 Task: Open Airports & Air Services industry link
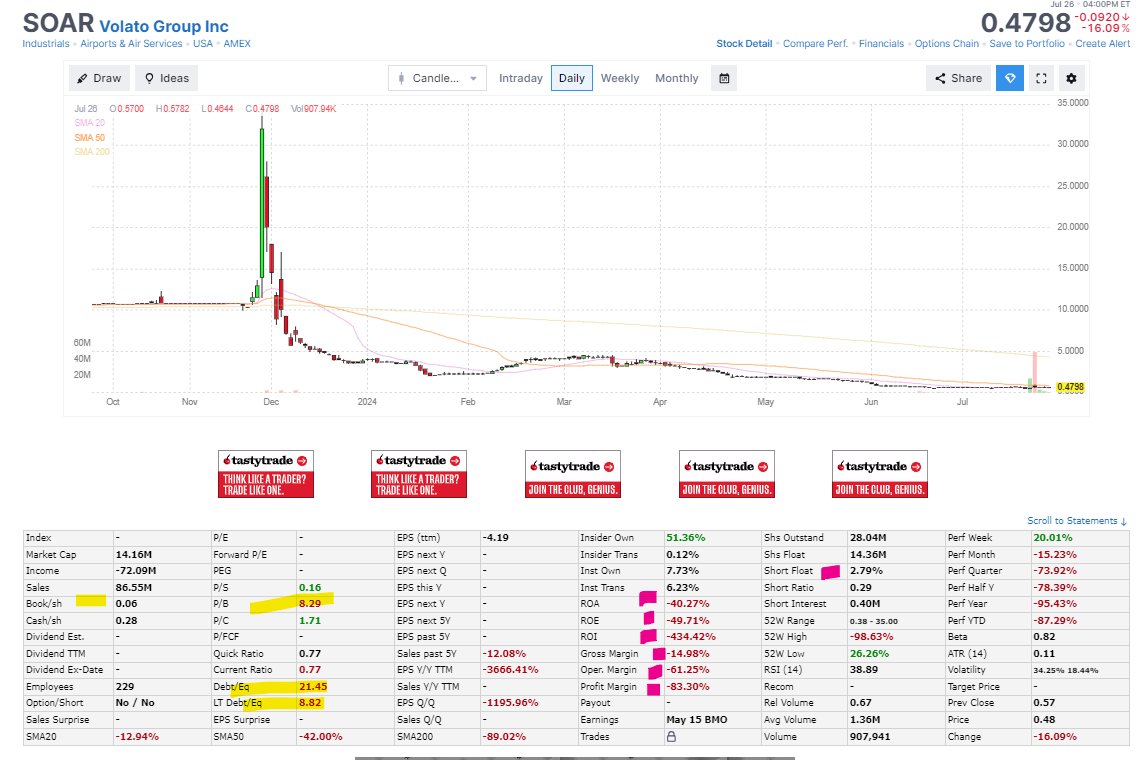[x=131, y=44]
